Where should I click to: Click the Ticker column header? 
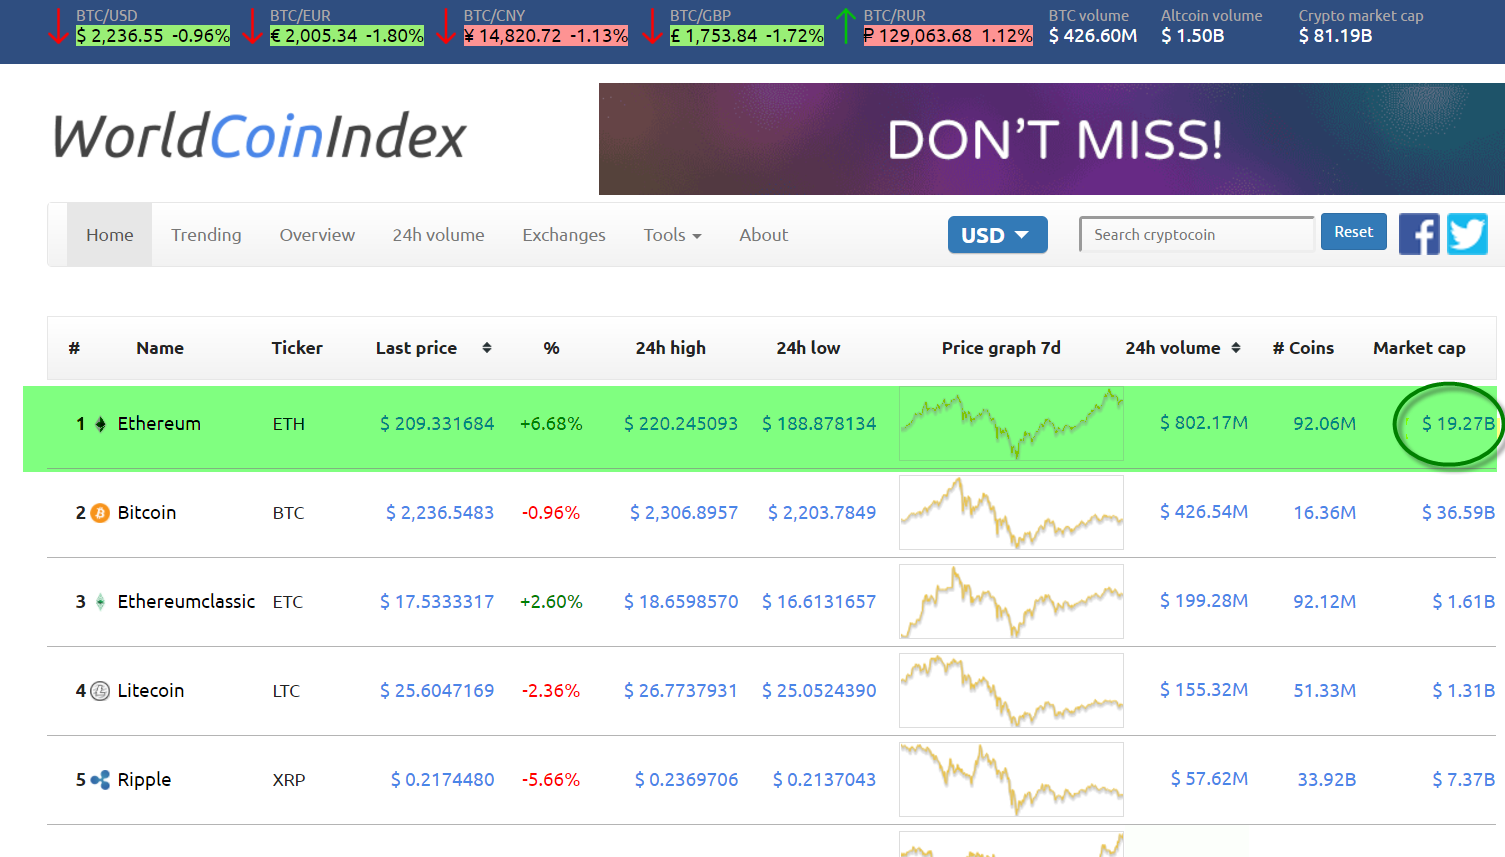click(297, 348)
